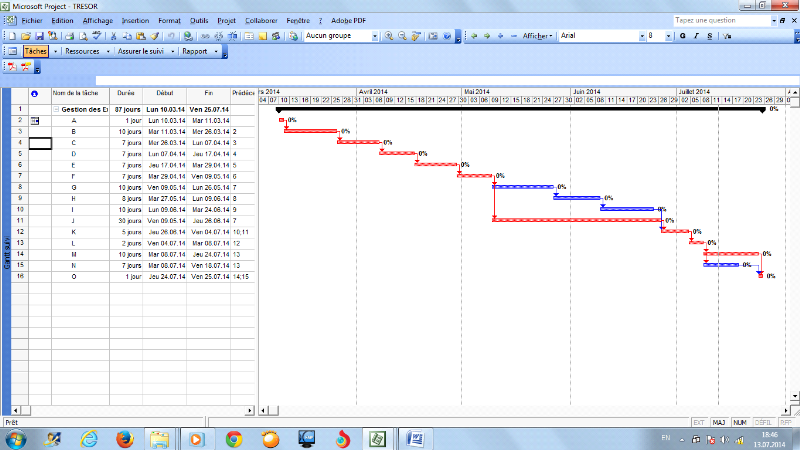Open an existing project with folder icon
Image resolution: width=800 pixels, height=450 pixels.
(x=26, y=36)
